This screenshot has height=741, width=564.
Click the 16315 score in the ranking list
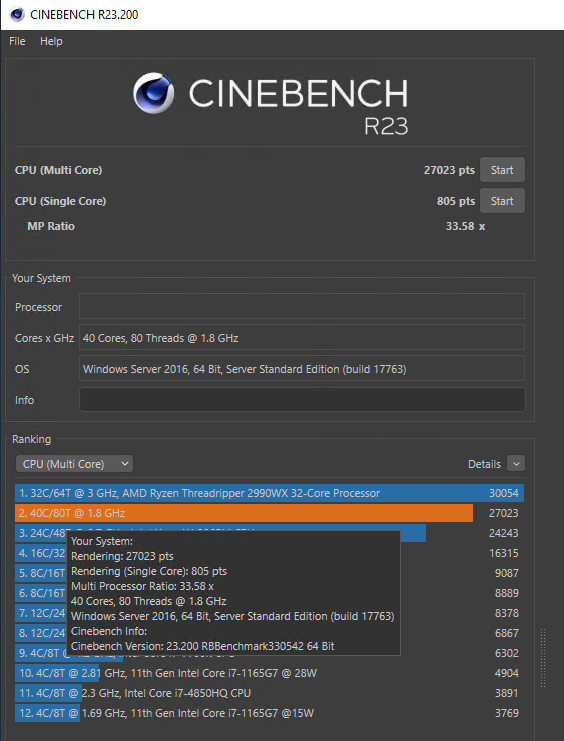[503, 553]
